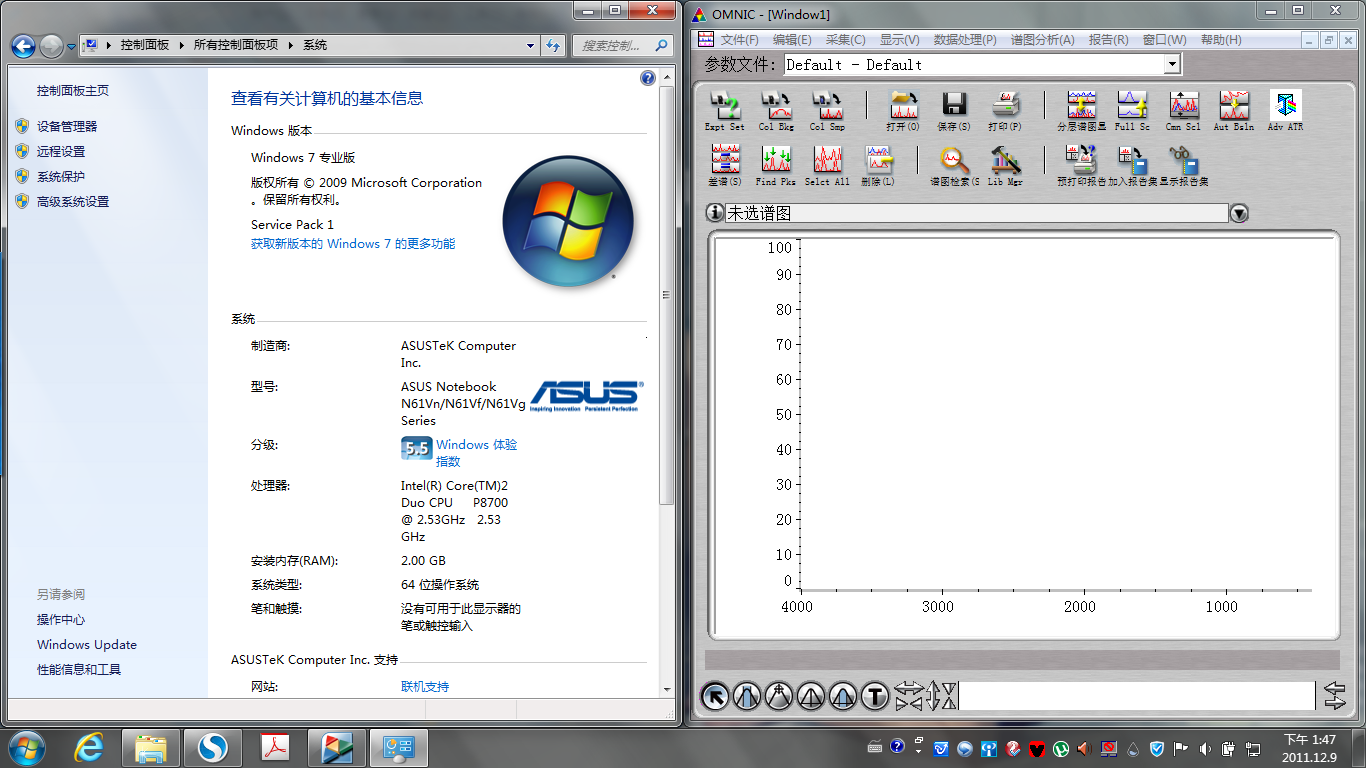Click the 打印(P) printer icon
Viewport: 1366px width, 768px height.
(x=1005, y=110)
